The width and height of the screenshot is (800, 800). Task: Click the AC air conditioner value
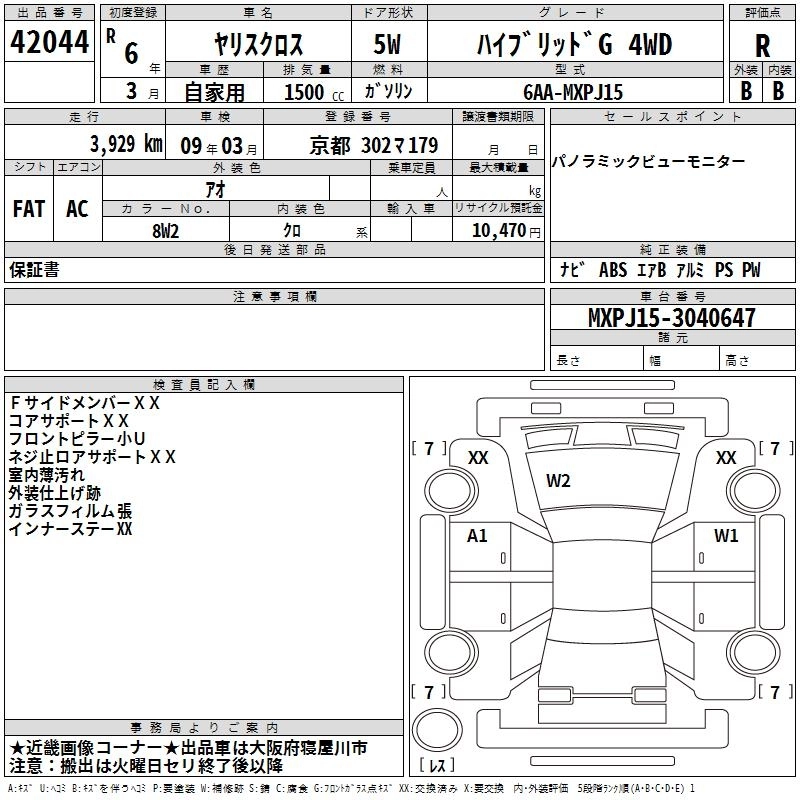(x=77, y=209)
